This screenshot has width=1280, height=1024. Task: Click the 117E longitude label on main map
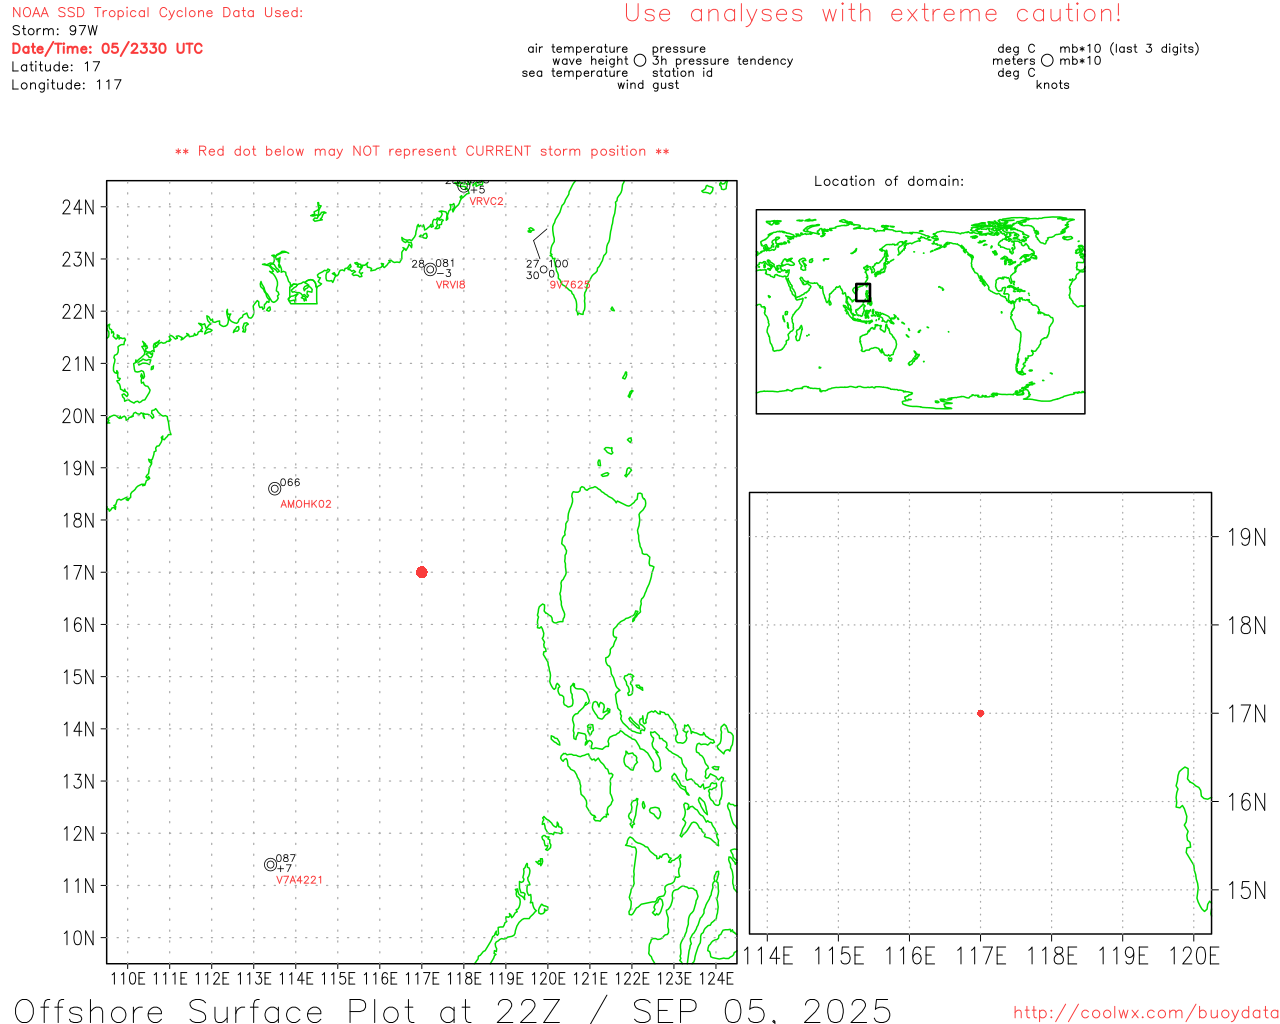coord(422,979)
